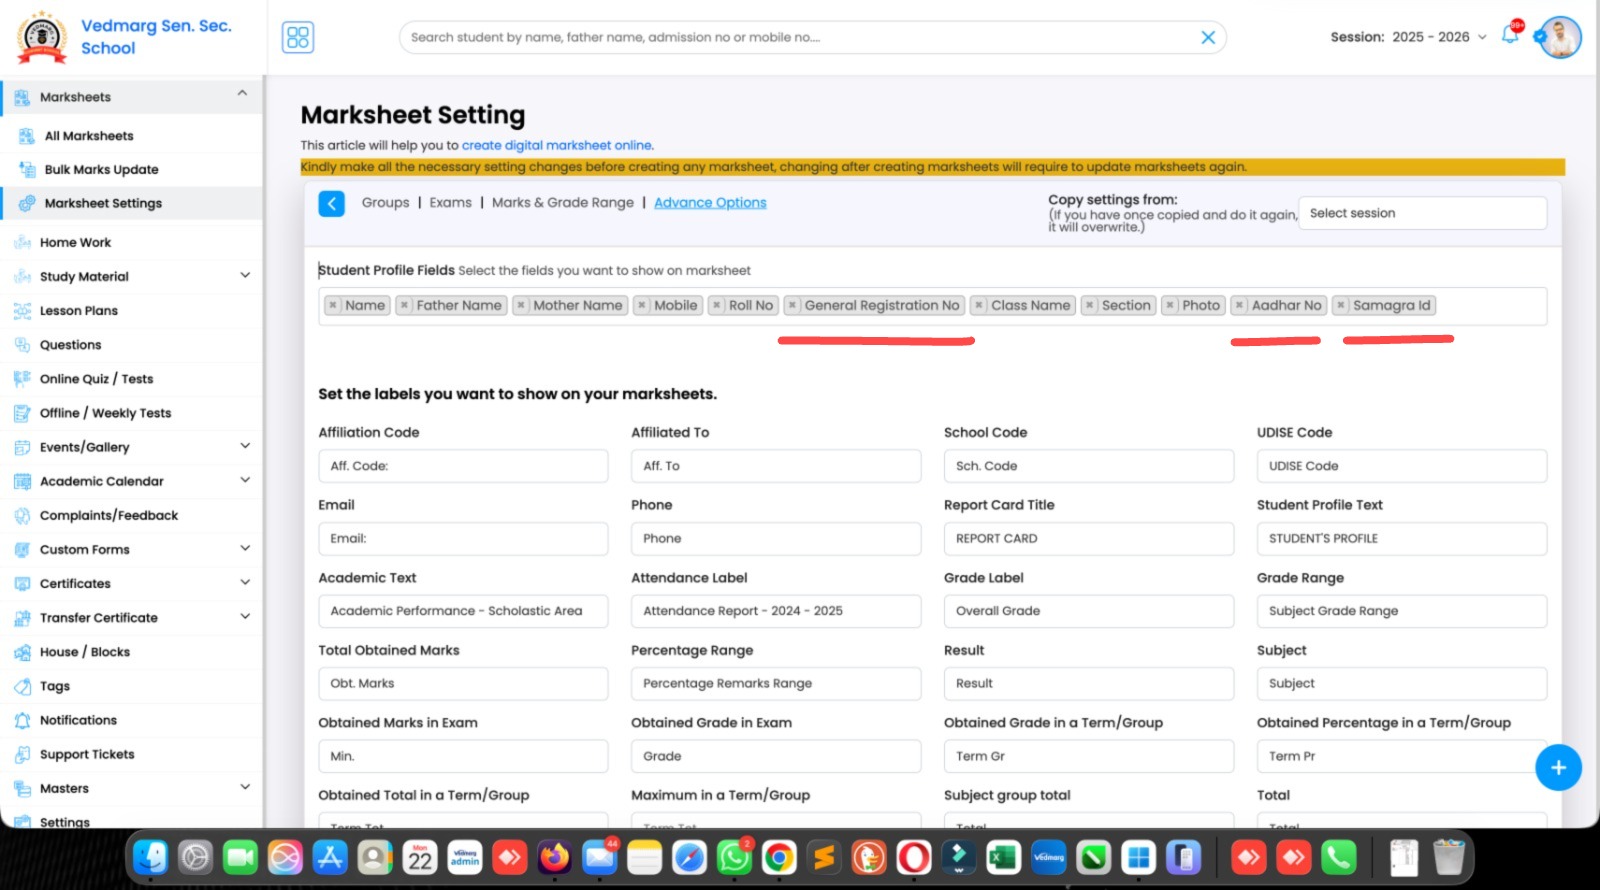Screen dimensions: 1600x890
Task: Remove the Samagra Id field tag
Action: [1341, 305]
